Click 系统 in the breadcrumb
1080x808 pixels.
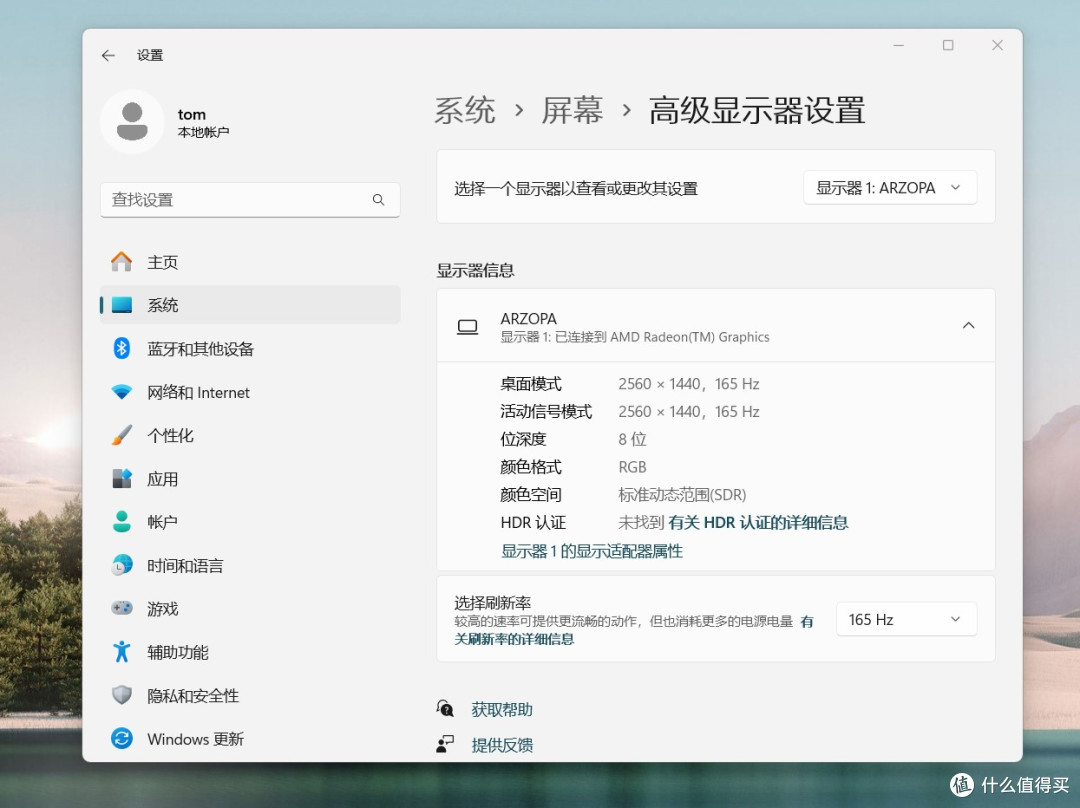465,110
